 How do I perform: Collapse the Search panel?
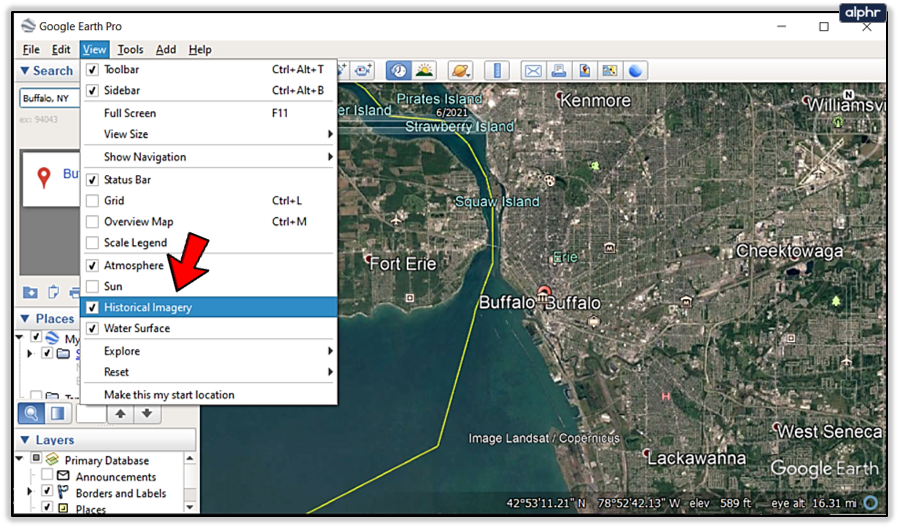click(x=25, y=71)
